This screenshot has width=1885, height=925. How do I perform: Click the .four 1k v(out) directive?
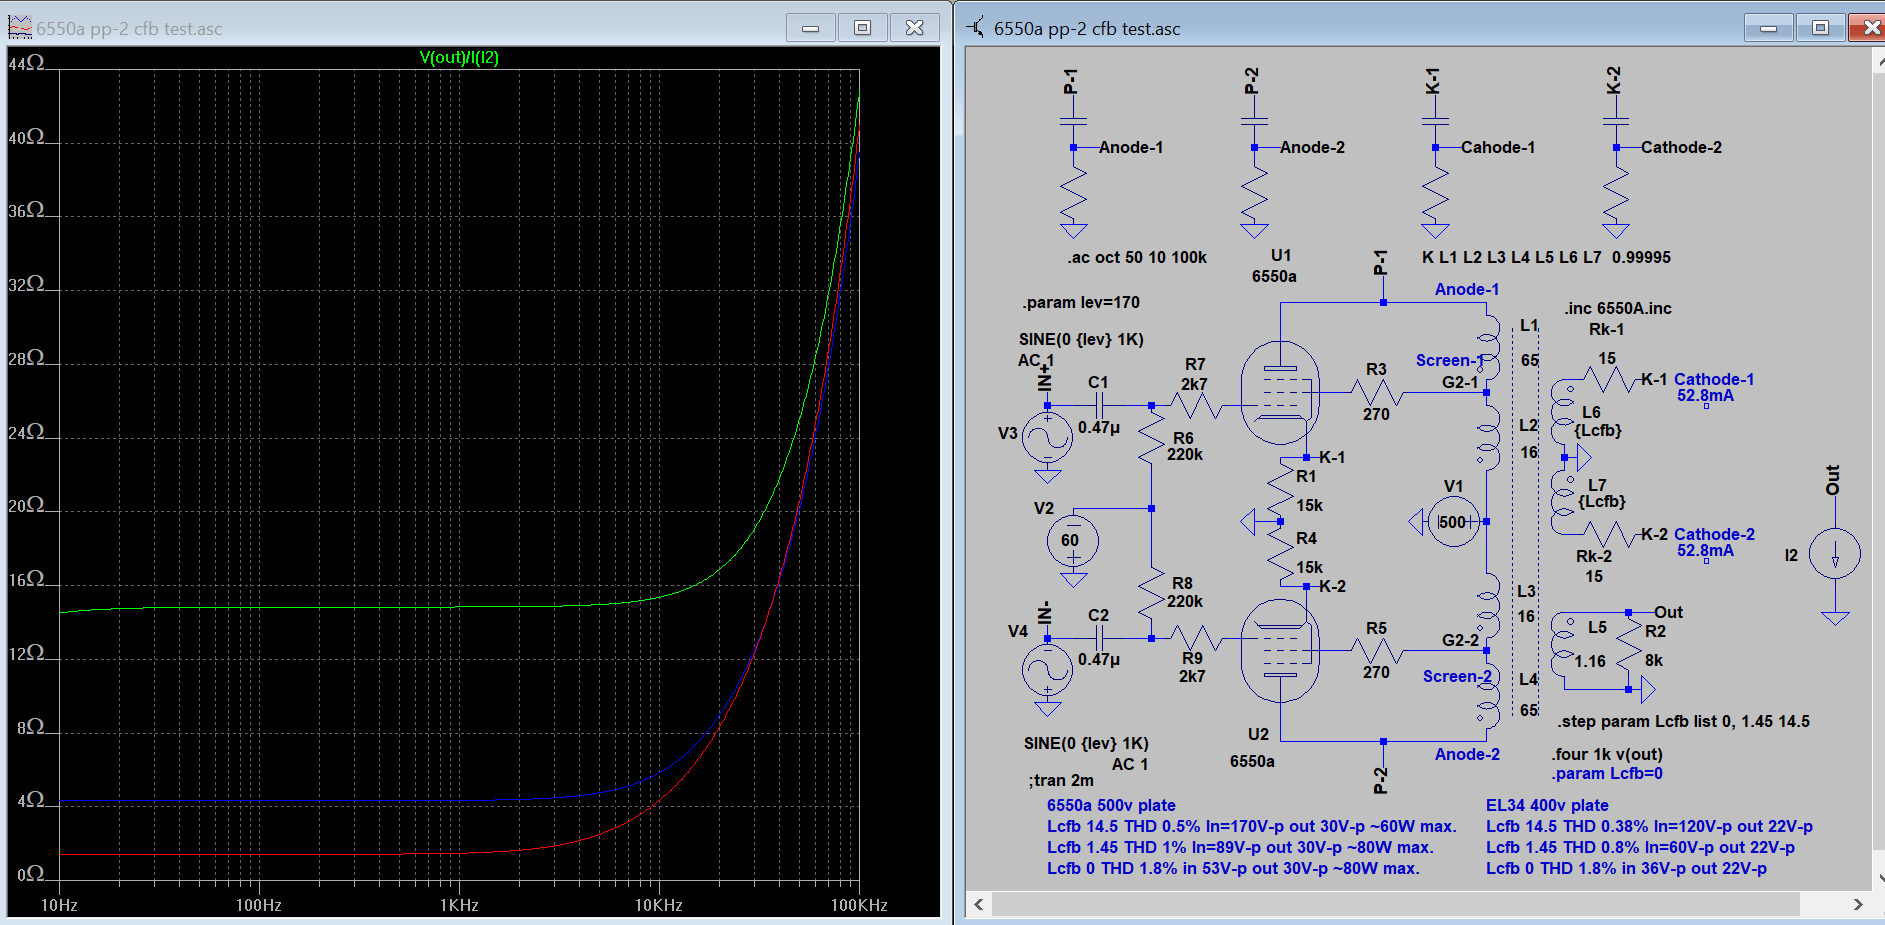tap(1608, 754)
